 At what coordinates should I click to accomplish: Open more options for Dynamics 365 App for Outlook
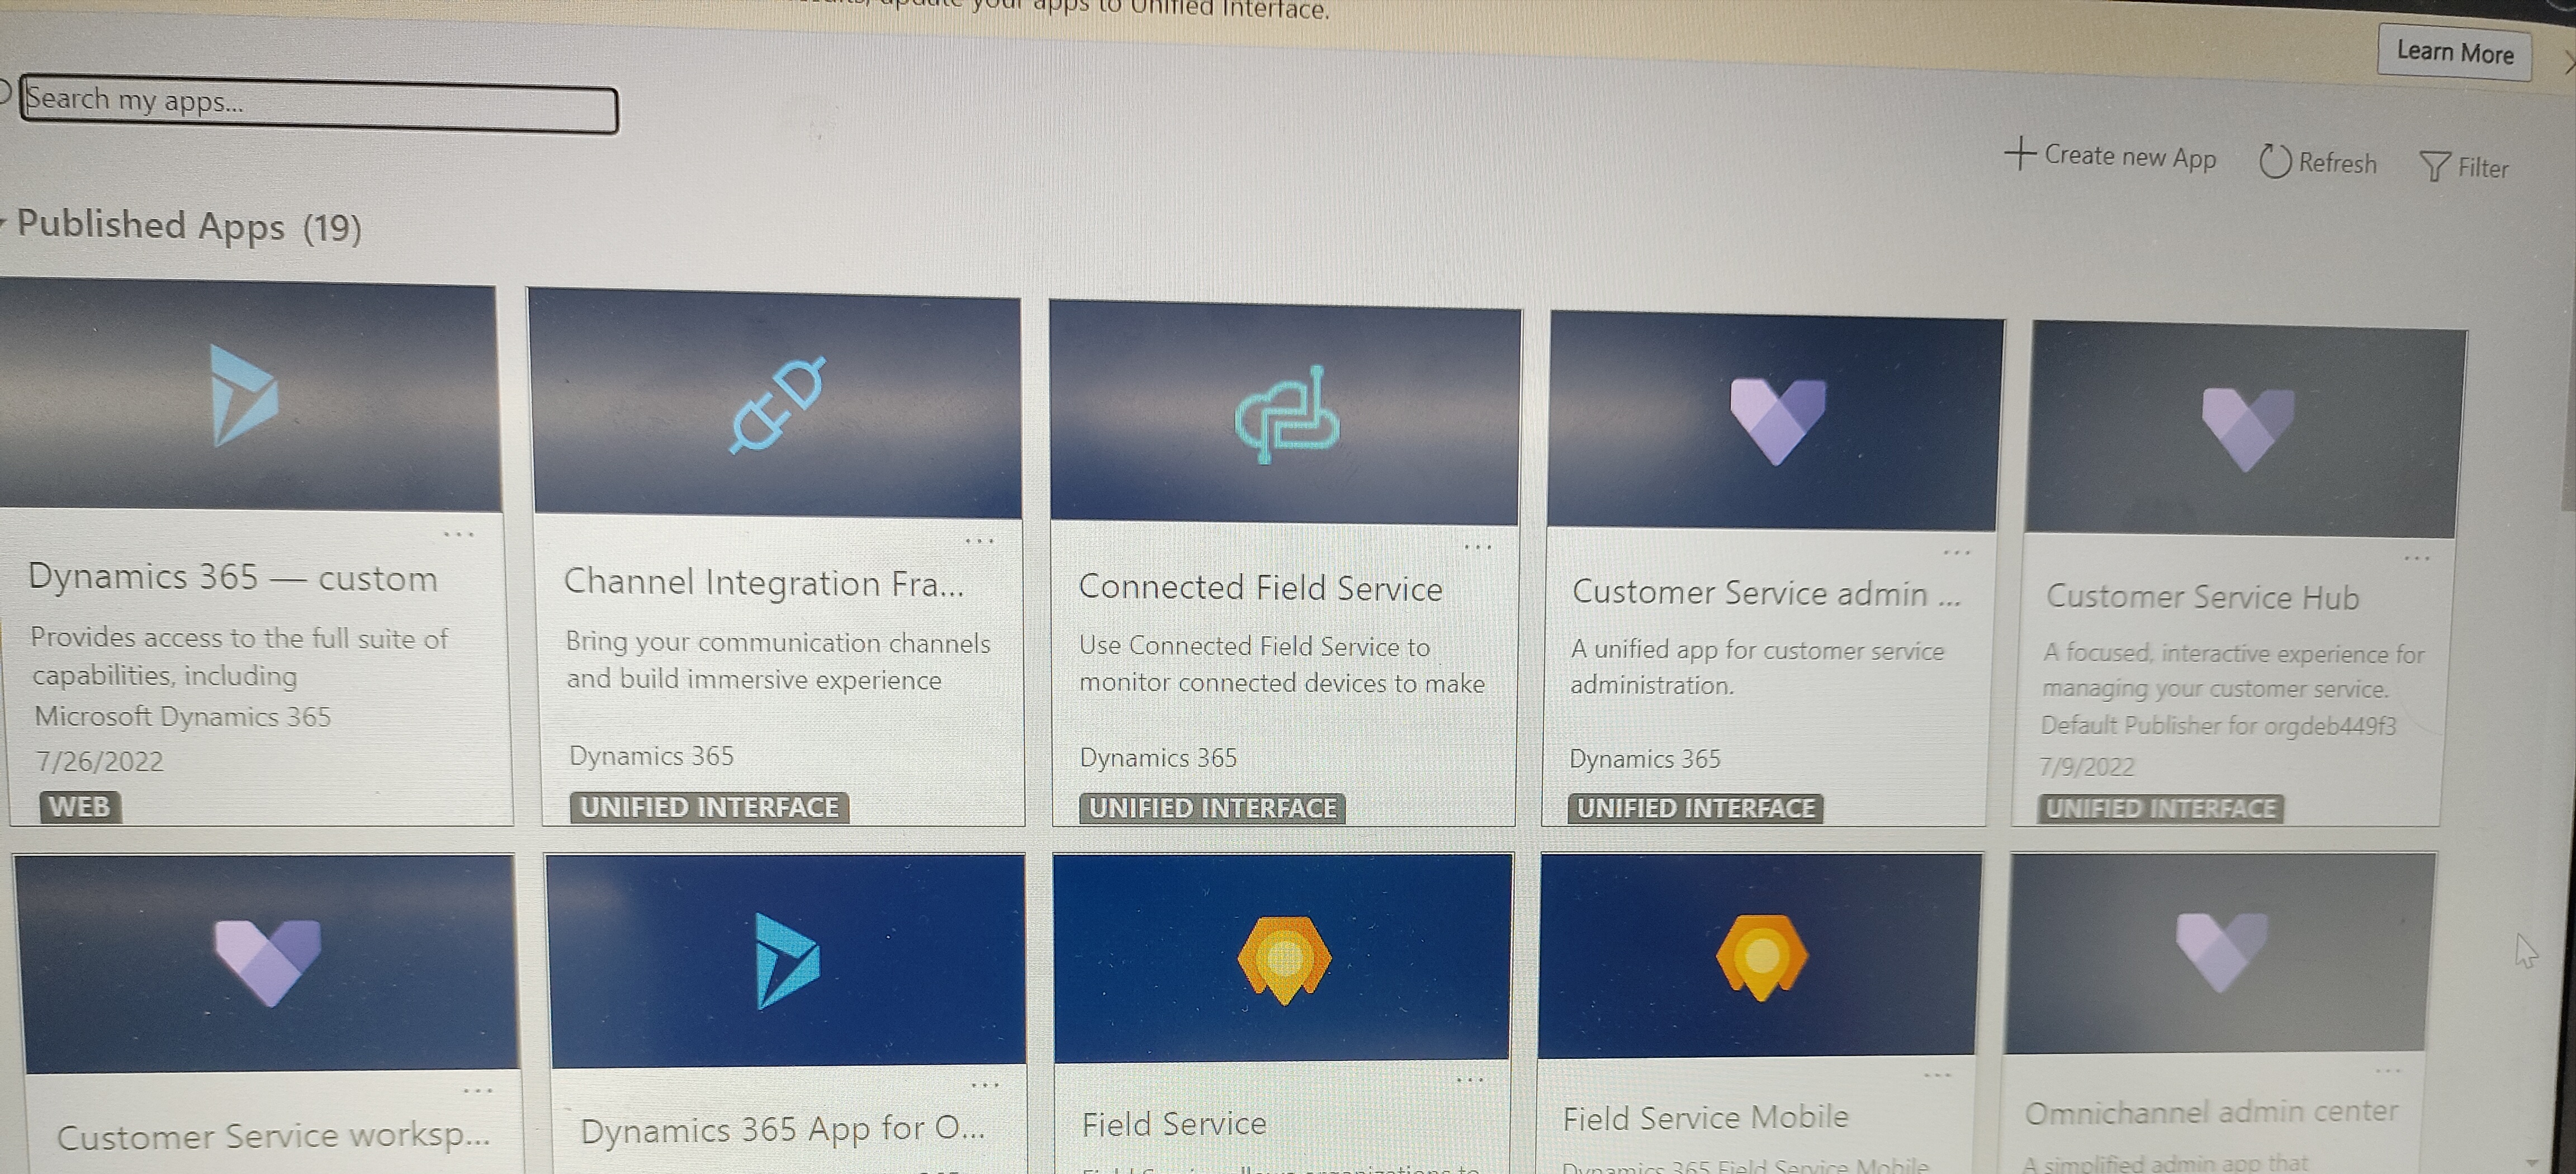[985, 1085]
